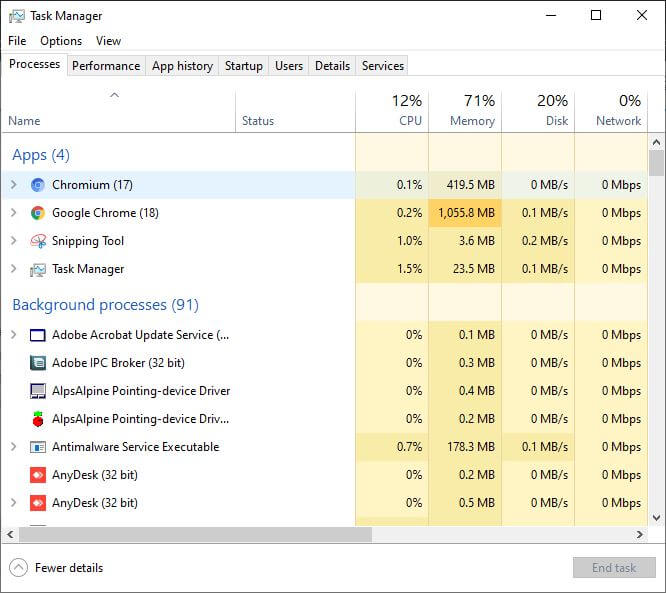The height and width of the screenshot is (593, 666).
Task: Sort by the Name column header
Action: 119,111
